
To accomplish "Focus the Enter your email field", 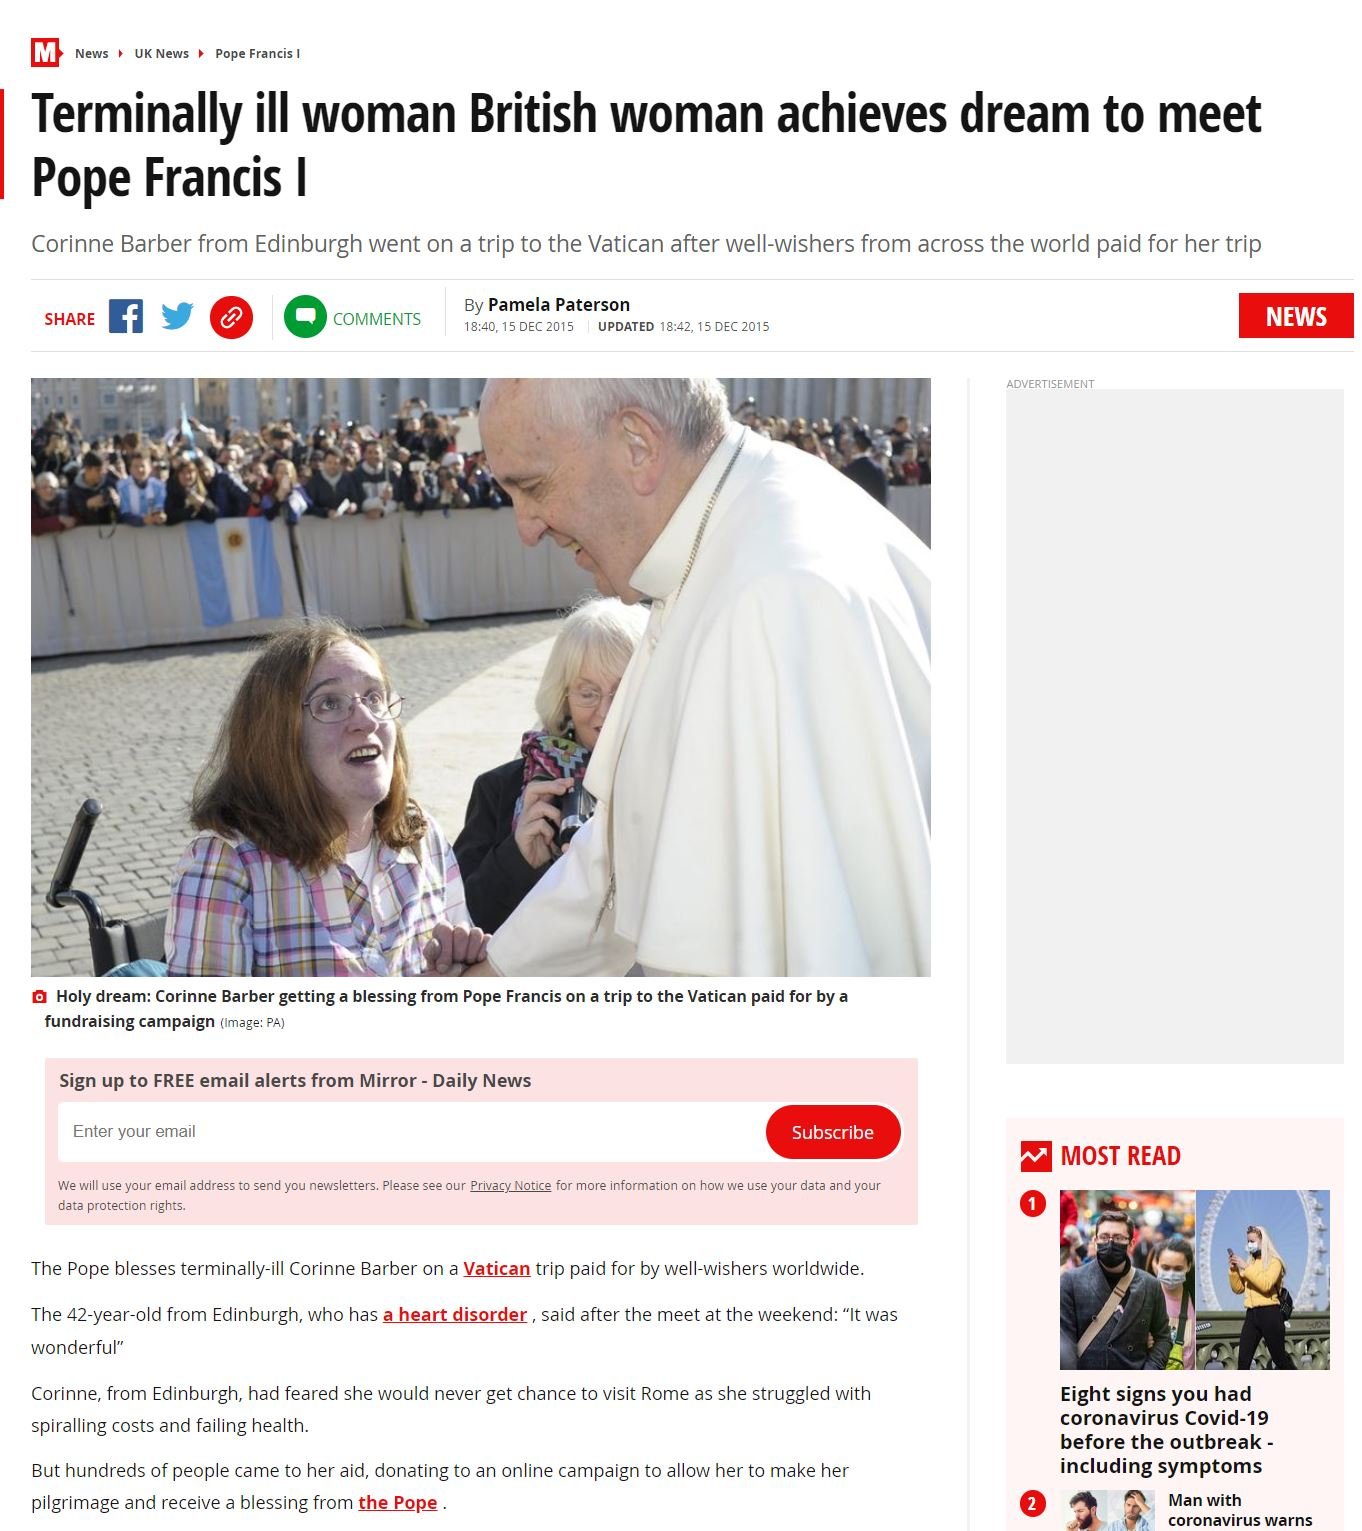I will click(x=412, y=1132).
